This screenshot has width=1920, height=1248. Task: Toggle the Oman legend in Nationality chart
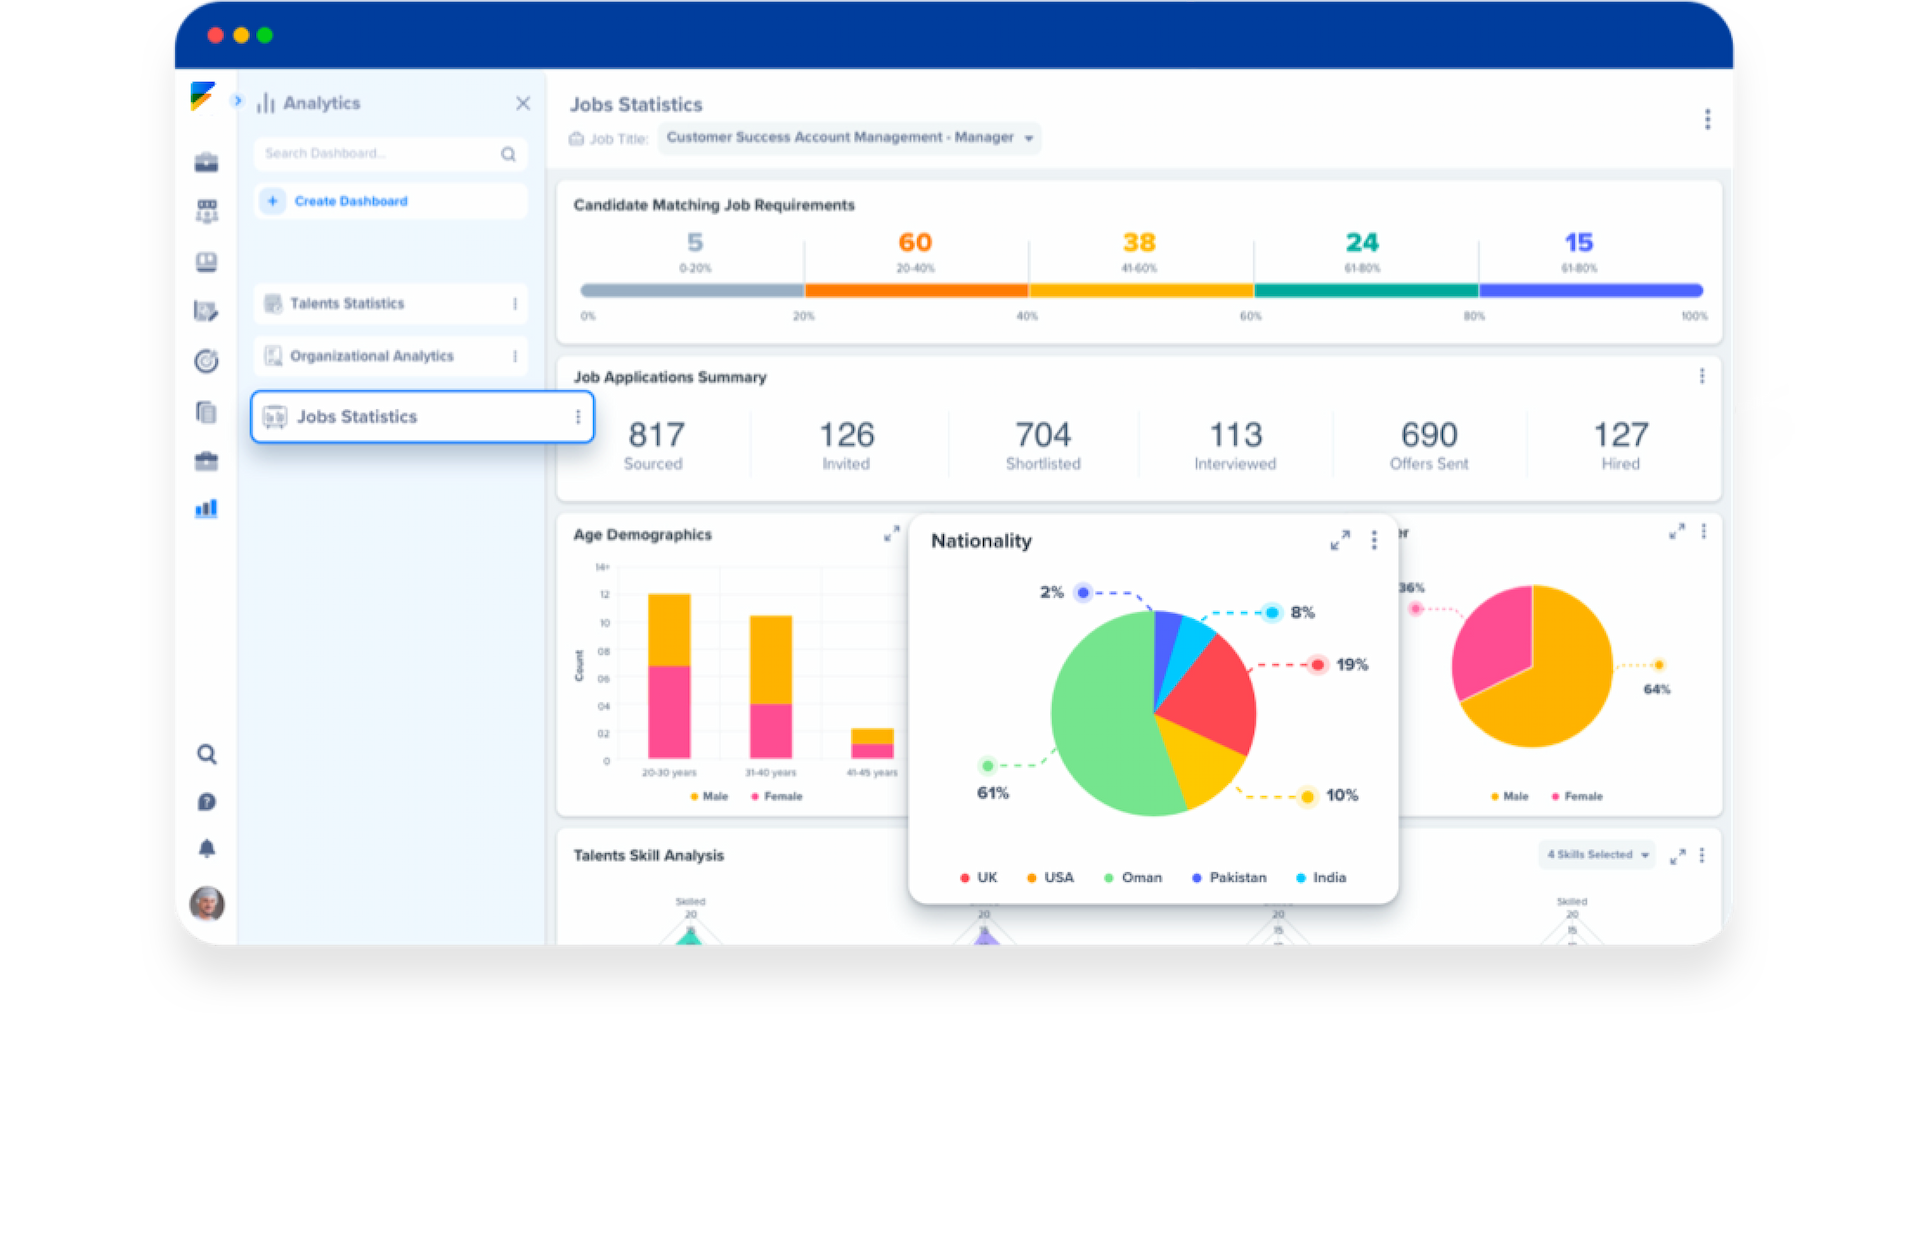[1133, 878]
